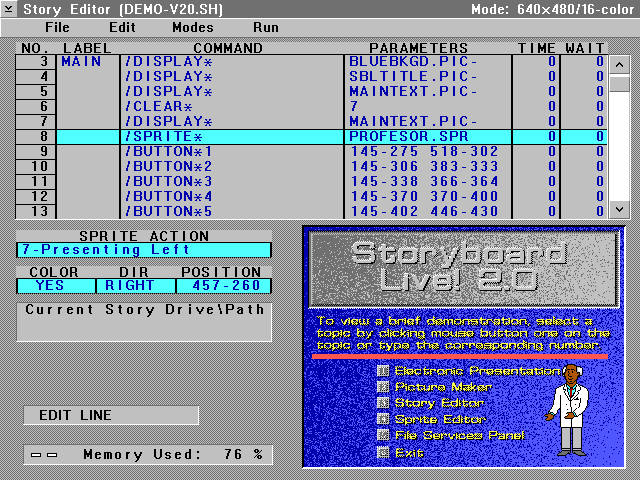Screen dimensions: 640x480
Task: Open the File menu
Action: tap(57, 27)
